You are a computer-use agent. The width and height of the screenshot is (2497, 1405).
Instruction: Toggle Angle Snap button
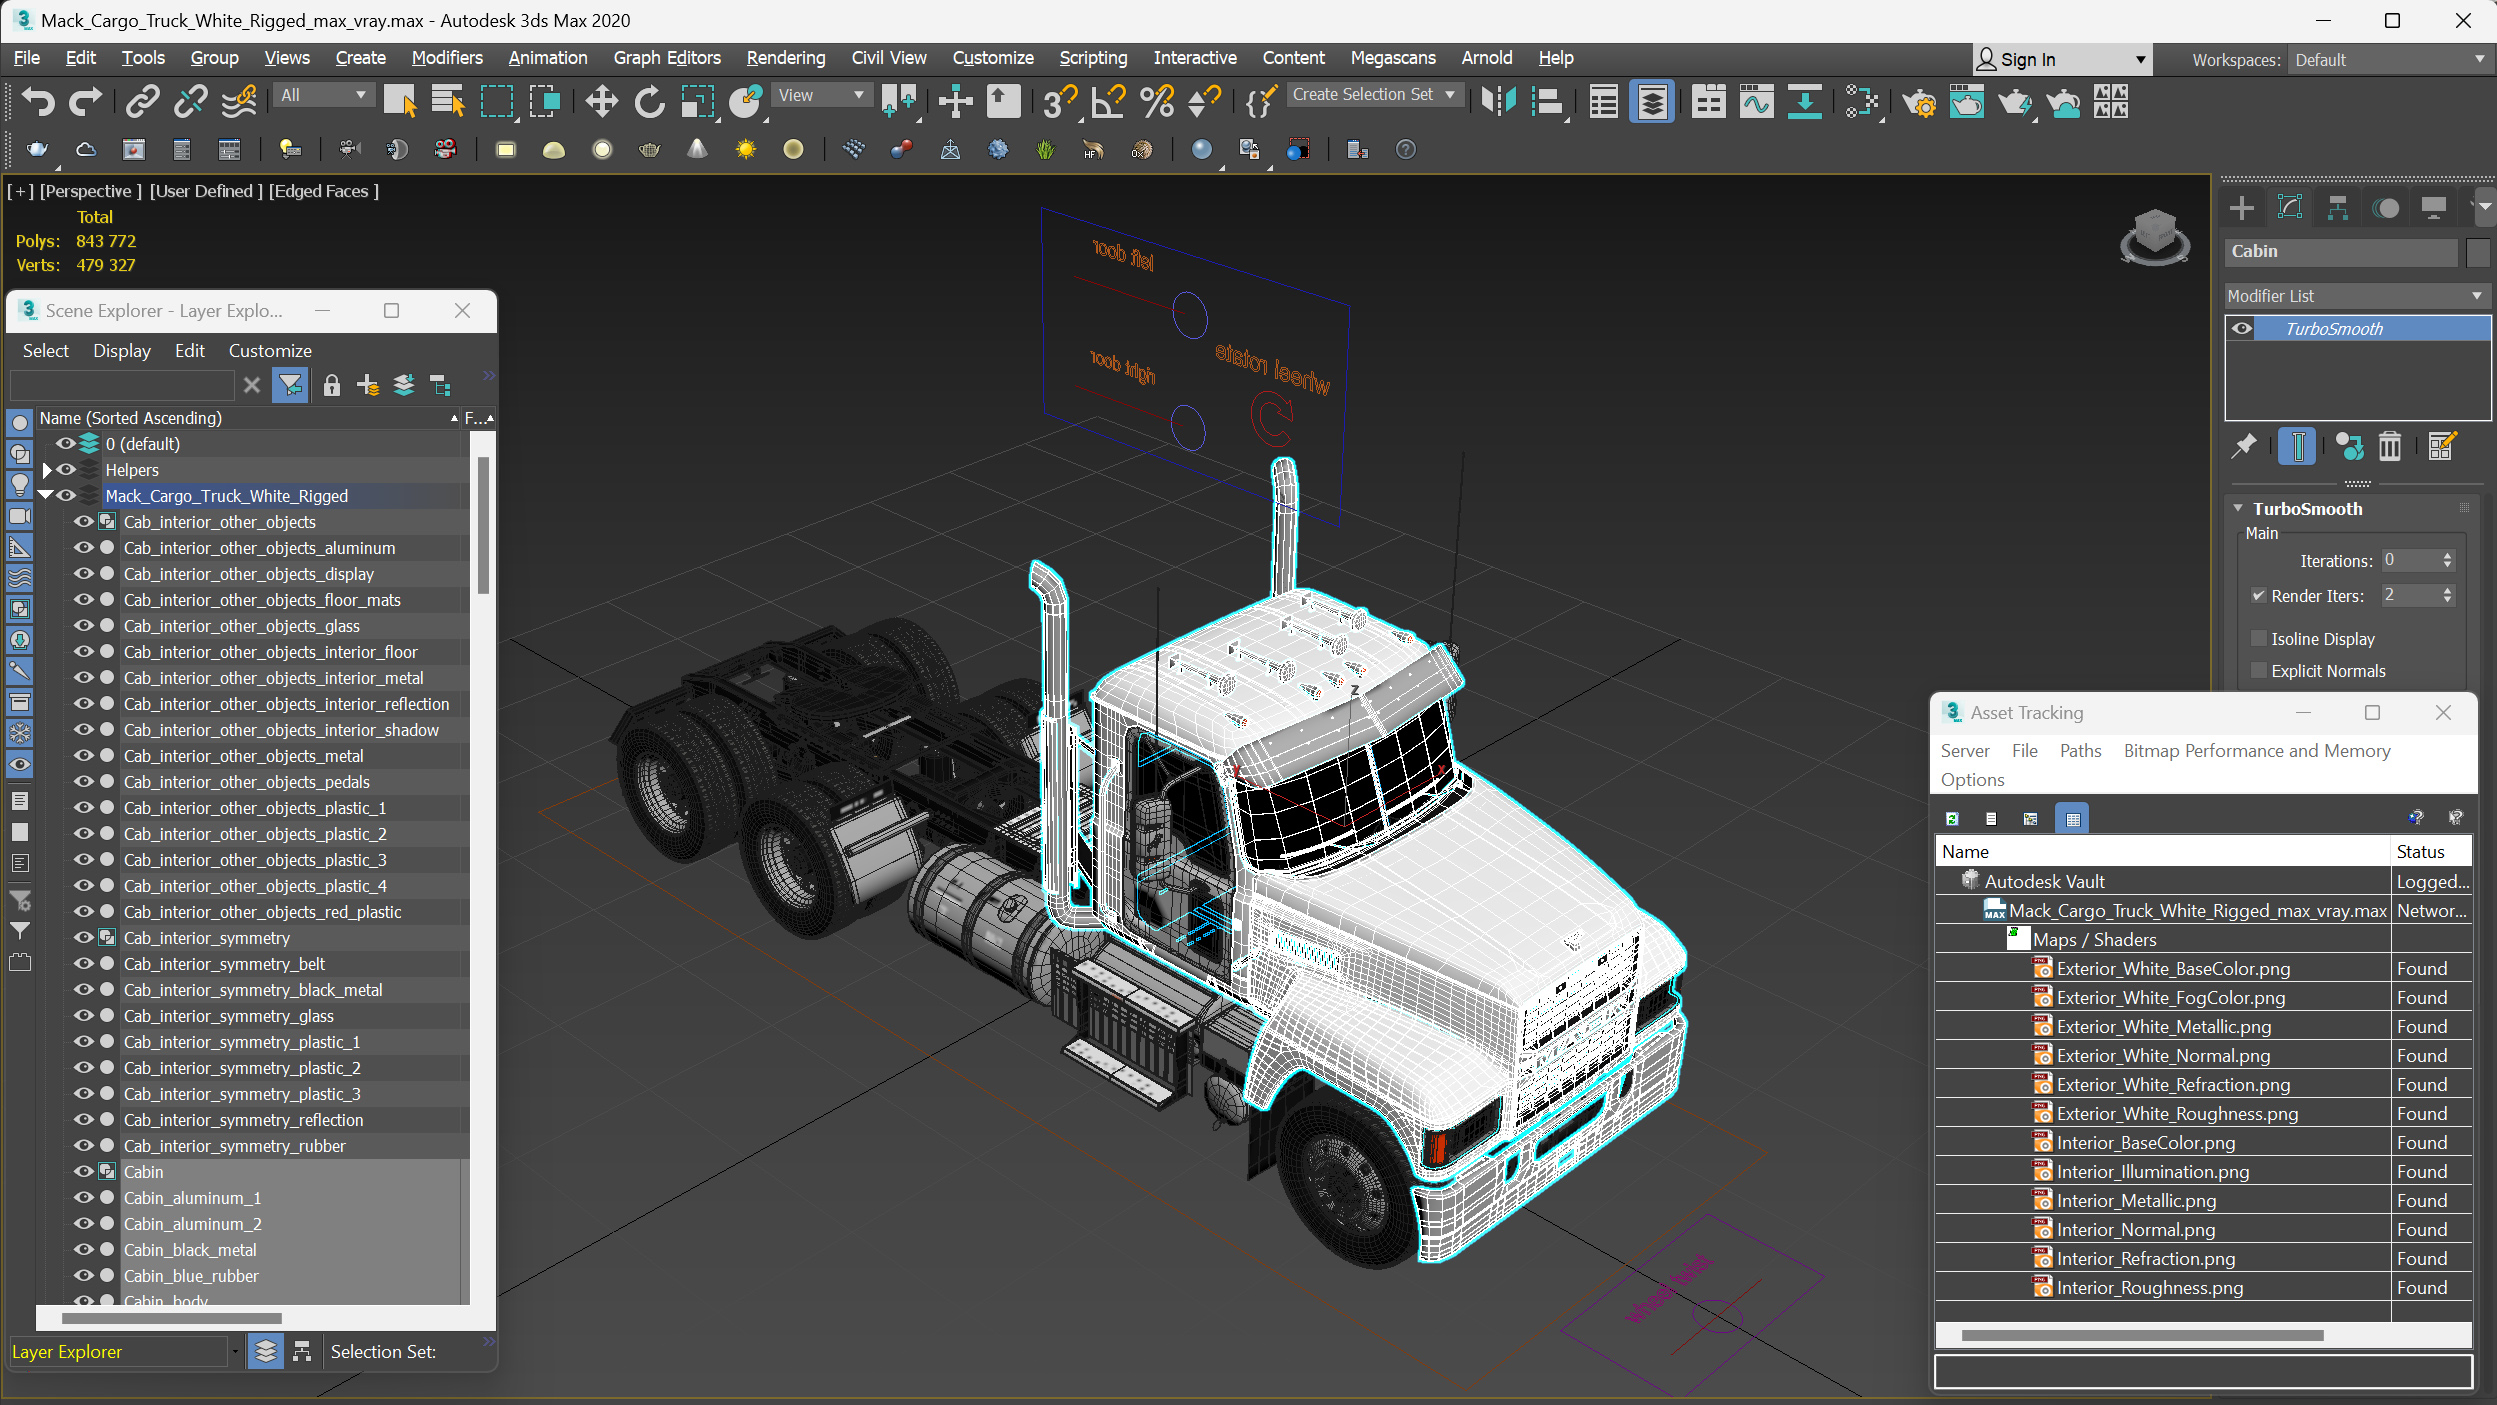point(1108,101)
